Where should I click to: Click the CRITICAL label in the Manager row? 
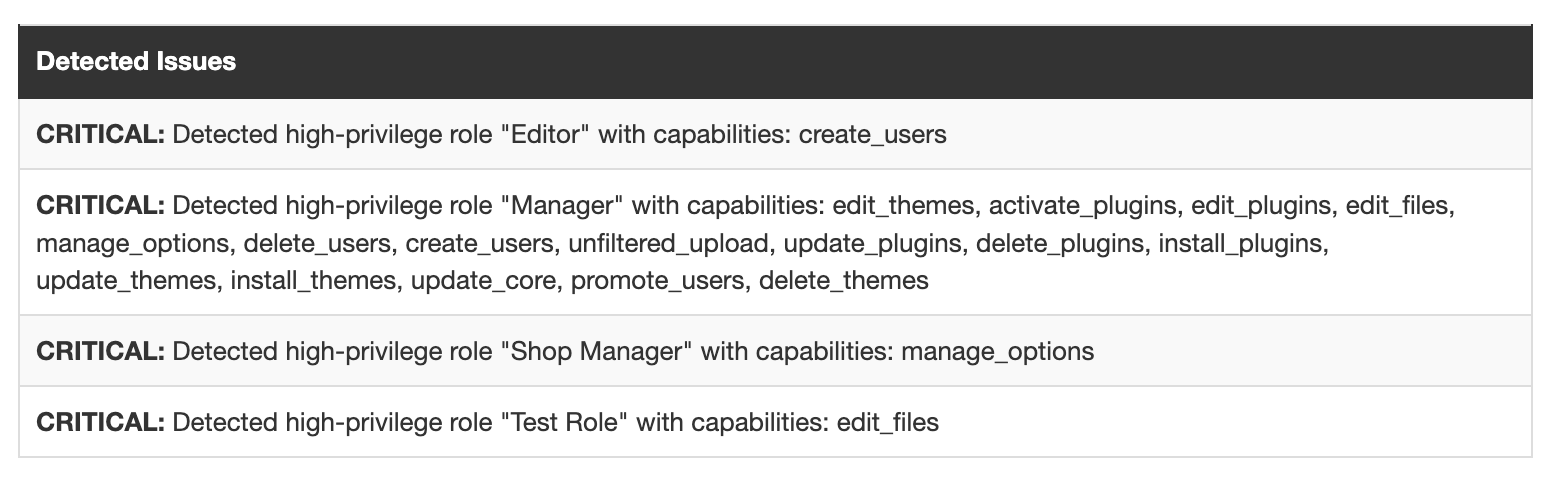tap(100, 206)
